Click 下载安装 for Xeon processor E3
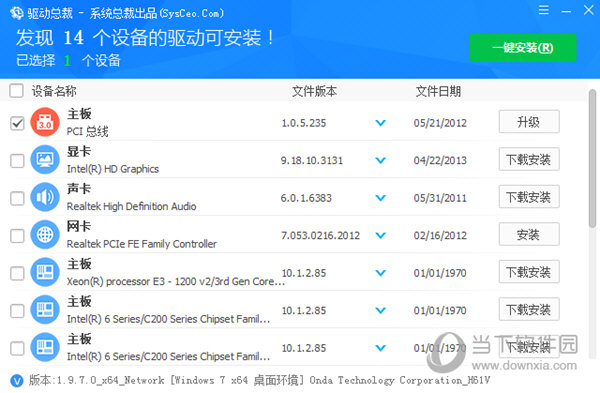This screenshot has width=600, height=393. 529,272
